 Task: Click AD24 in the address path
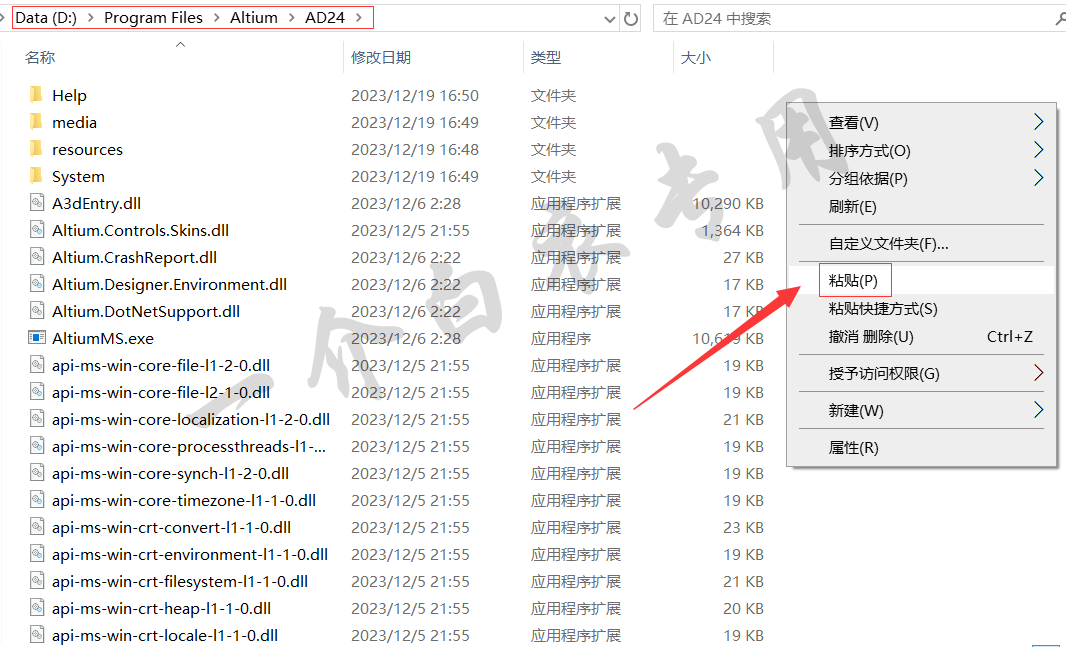(325, 18)
